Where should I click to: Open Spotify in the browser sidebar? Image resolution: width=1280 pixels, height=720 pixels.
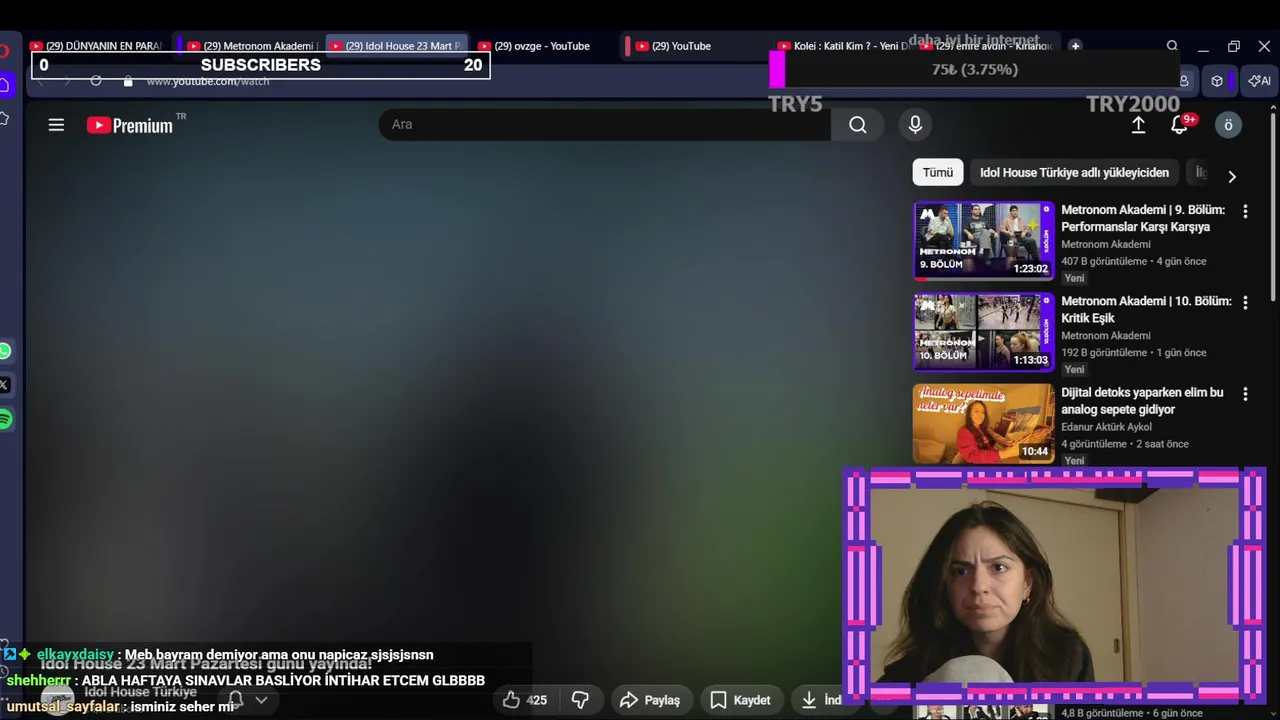point(5,419)
